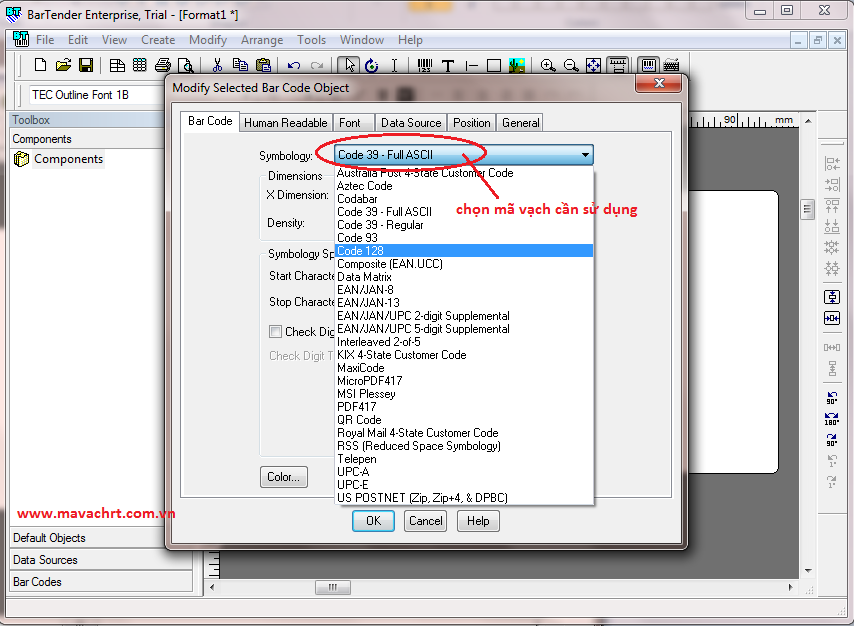Open Print Preview from the toolbar

point(185,65)
